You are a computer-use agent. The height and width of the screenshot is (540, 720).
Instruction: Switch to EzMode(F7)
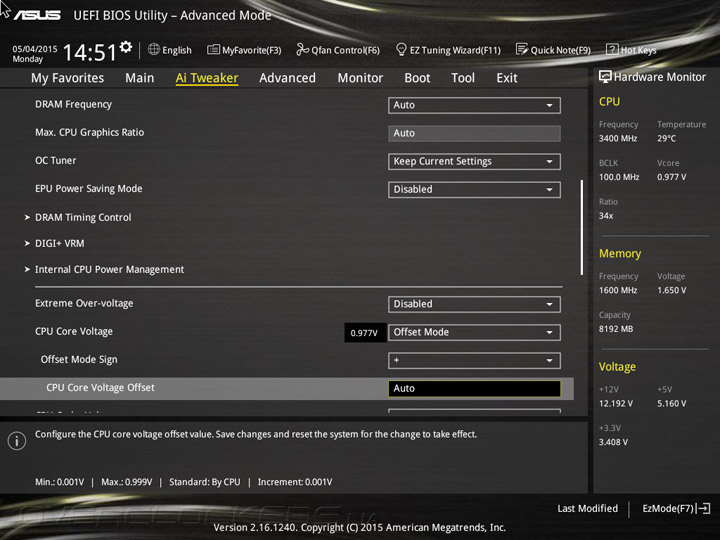[x=676, y=508]
